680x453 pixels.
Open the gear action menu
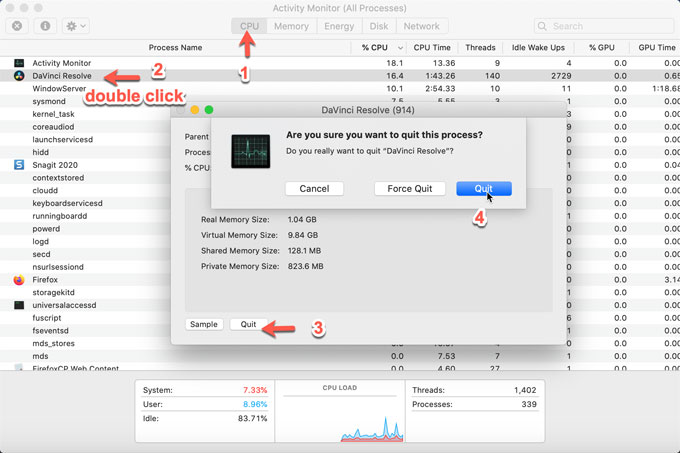[76, 26]
